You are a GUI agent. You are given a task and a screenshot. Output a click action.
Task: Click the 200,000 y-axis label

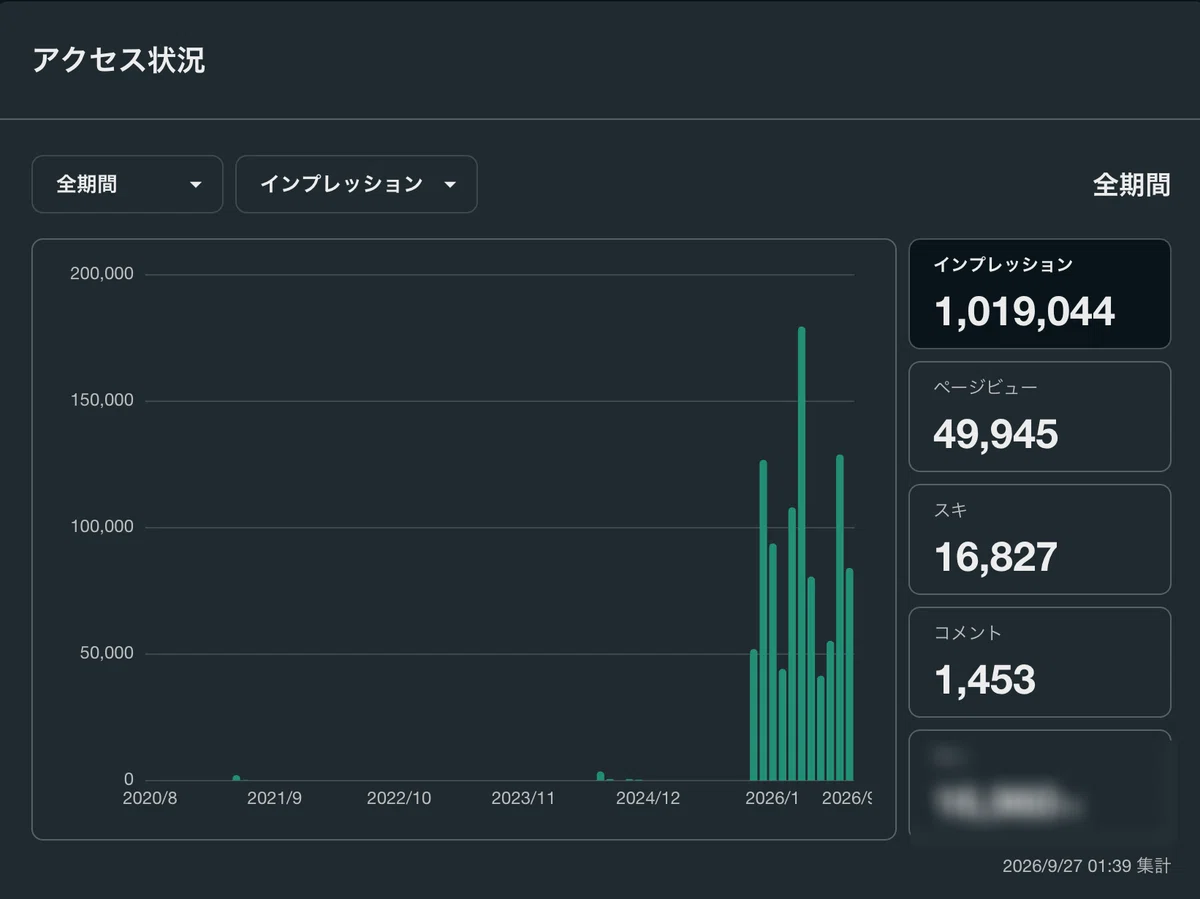pyautogui.click(x=102, y=274)
